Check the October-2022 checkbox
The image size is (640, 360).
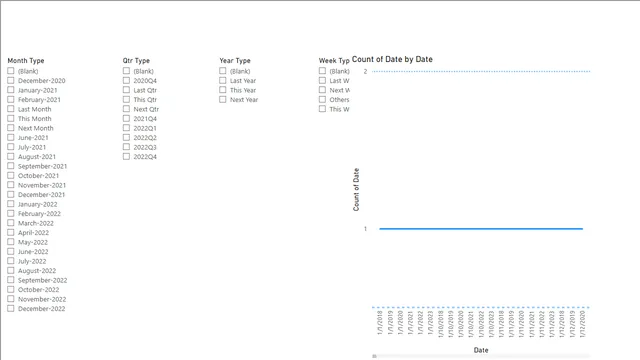point(11,289)
